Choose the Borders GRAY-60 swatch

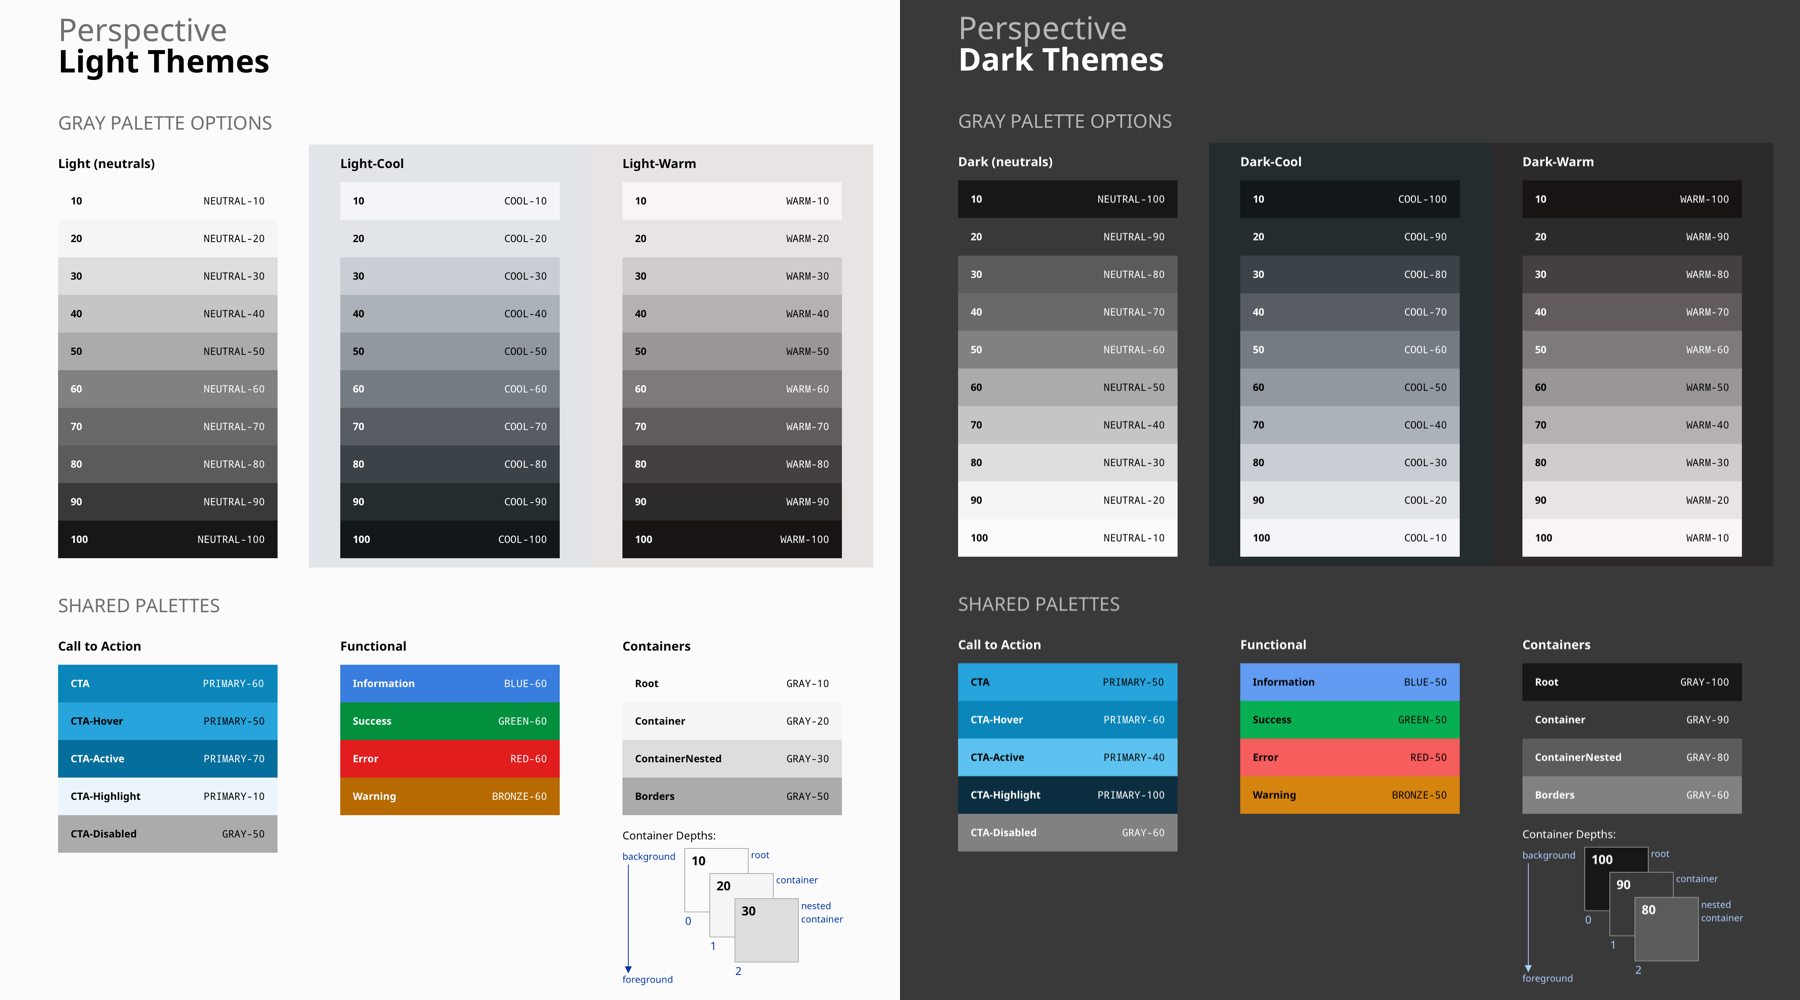coord(1631,795)
